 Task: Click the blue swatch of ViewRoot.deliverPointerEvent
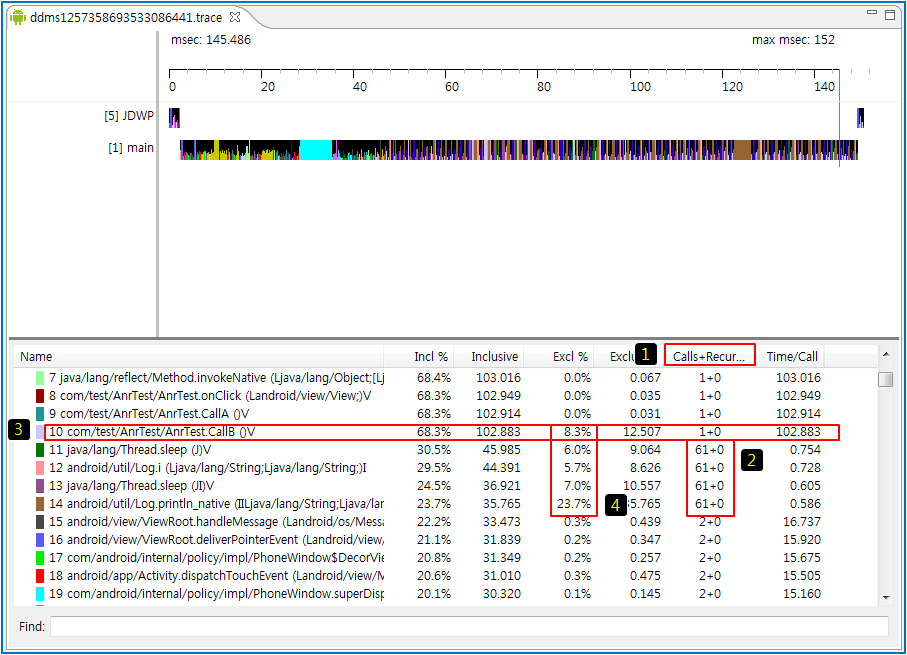[40, 540]
